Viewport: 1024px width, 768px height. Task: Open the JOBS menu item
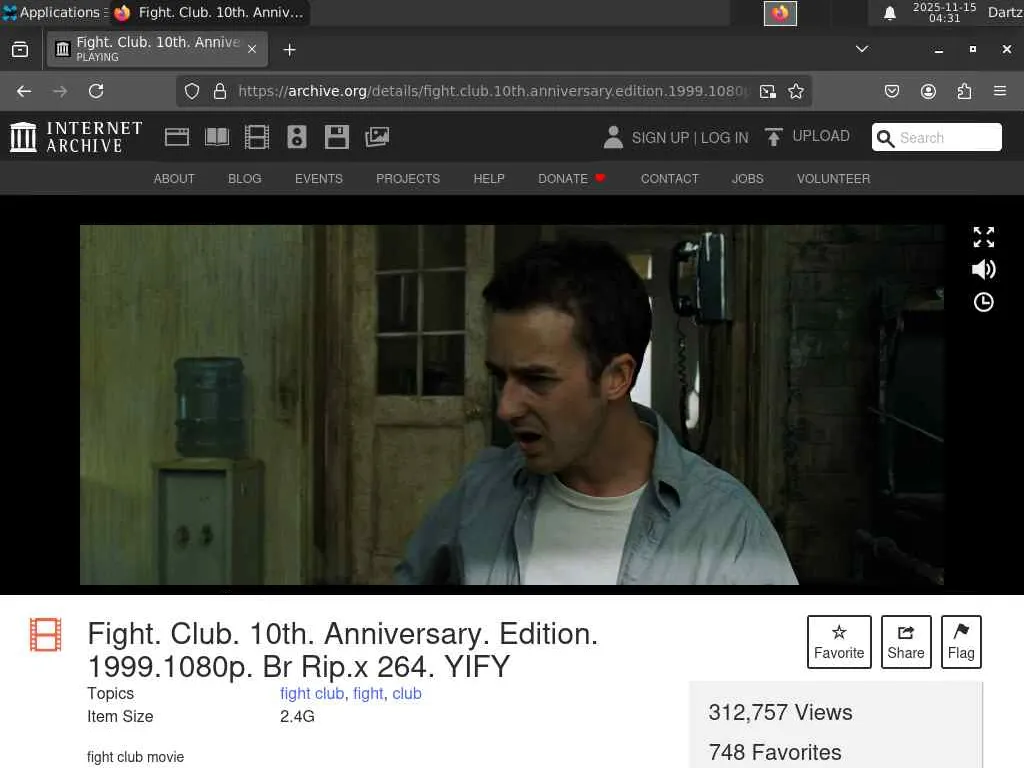[748, 178]
